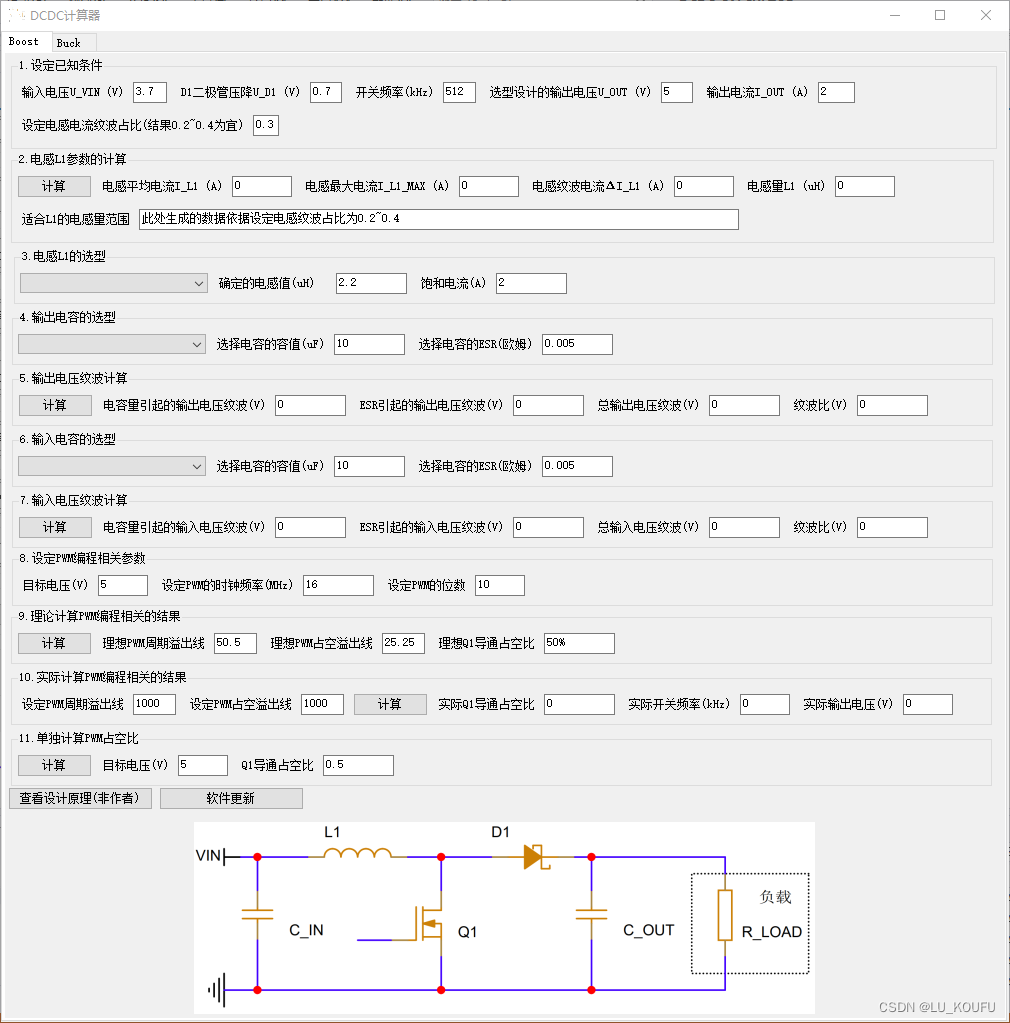This screenshot has height=1023, width=1010.
Task: Click section 8 目标电压 field
Action: point(123,585)
